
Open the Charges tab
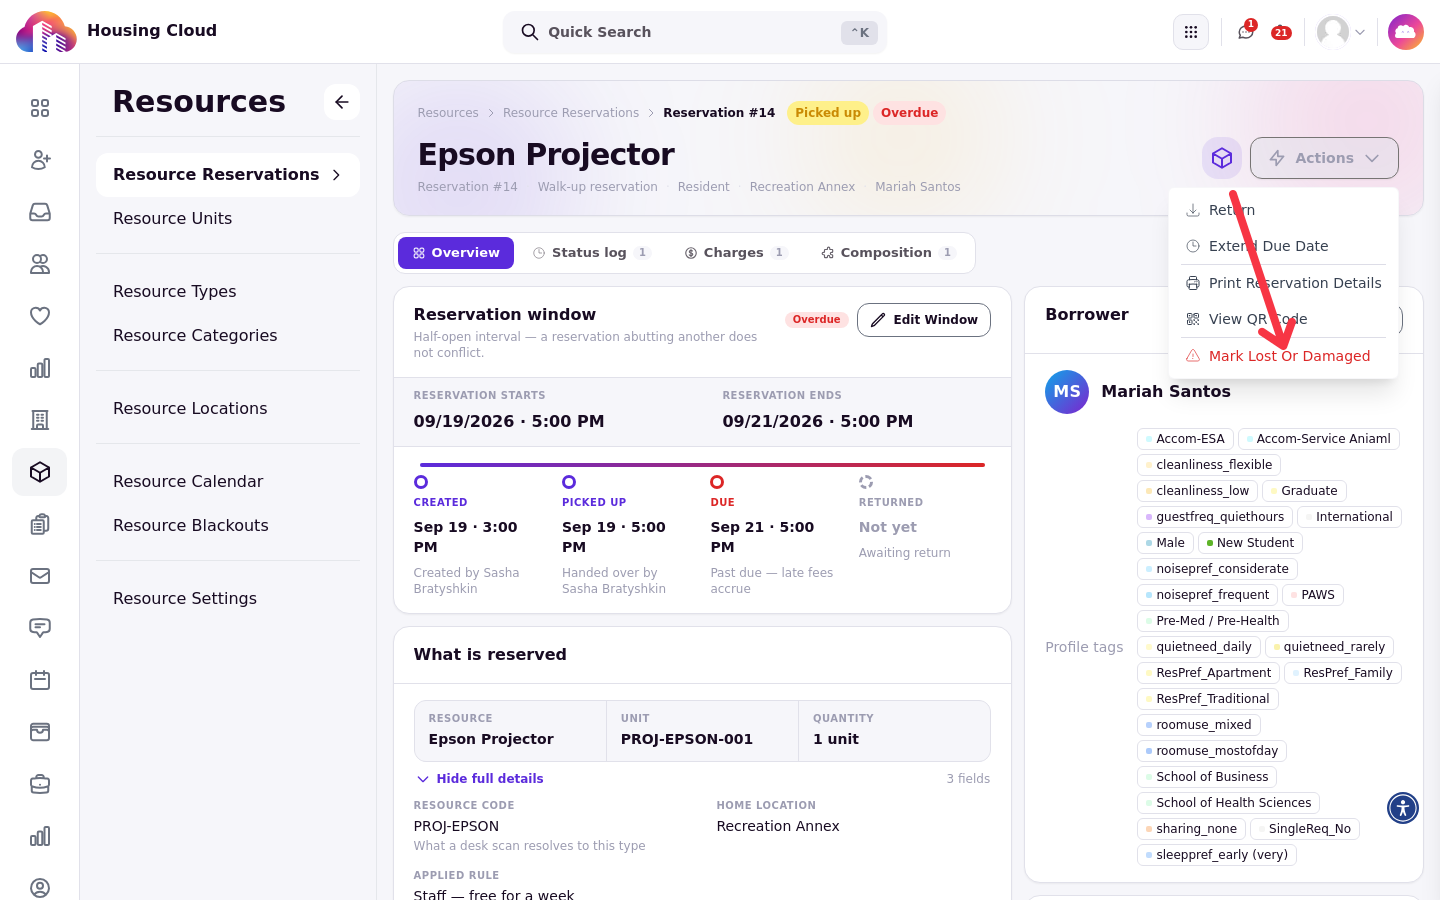tap(736, 253)
